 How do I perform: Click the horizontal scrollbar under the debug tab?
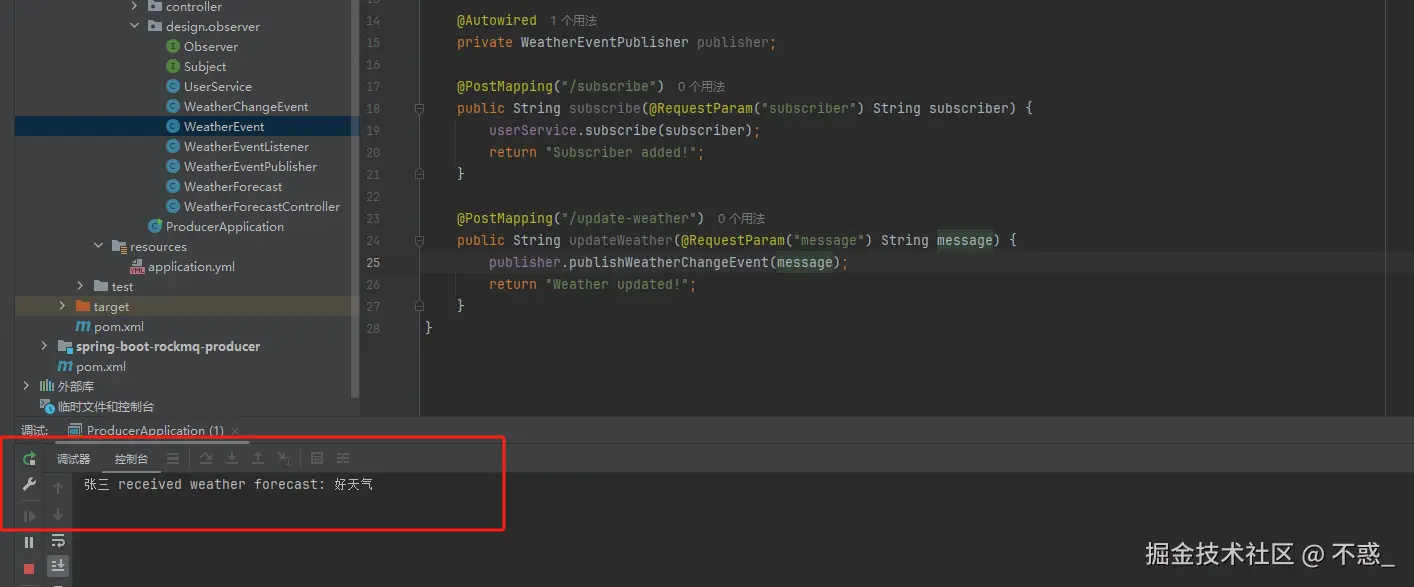[x=152, y=442]
